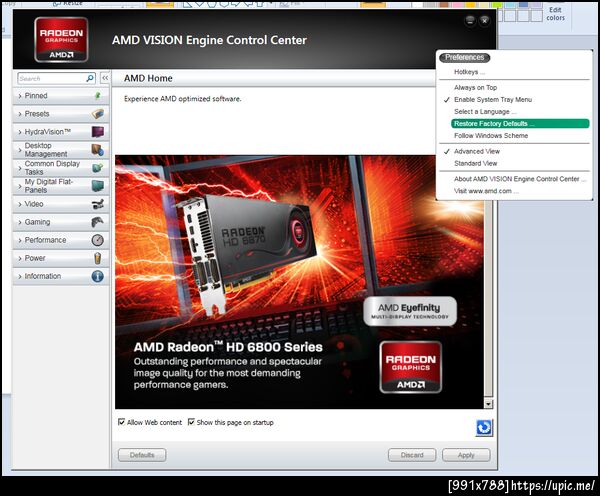Viewport: 600px width, 496px height.
Task: Click the Video camera icon
Action: [x=98, y=204]
